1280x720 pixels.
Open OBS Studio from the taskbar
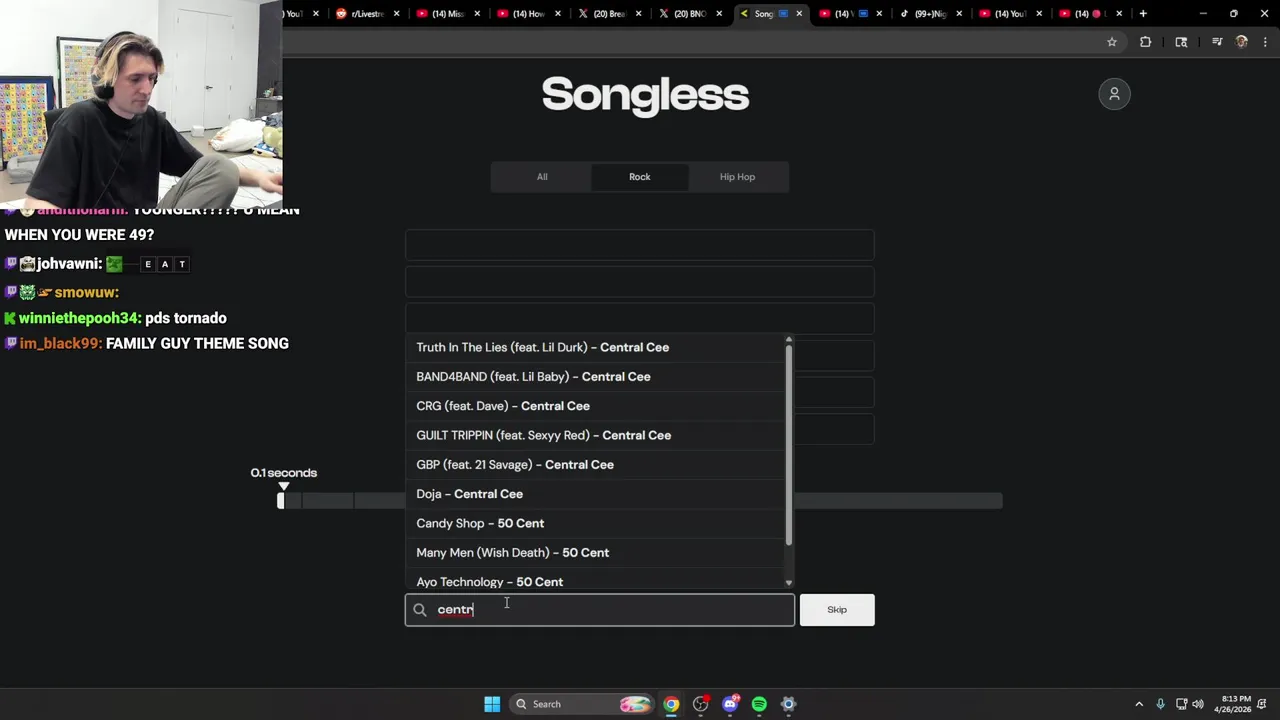tap(700, 704)
